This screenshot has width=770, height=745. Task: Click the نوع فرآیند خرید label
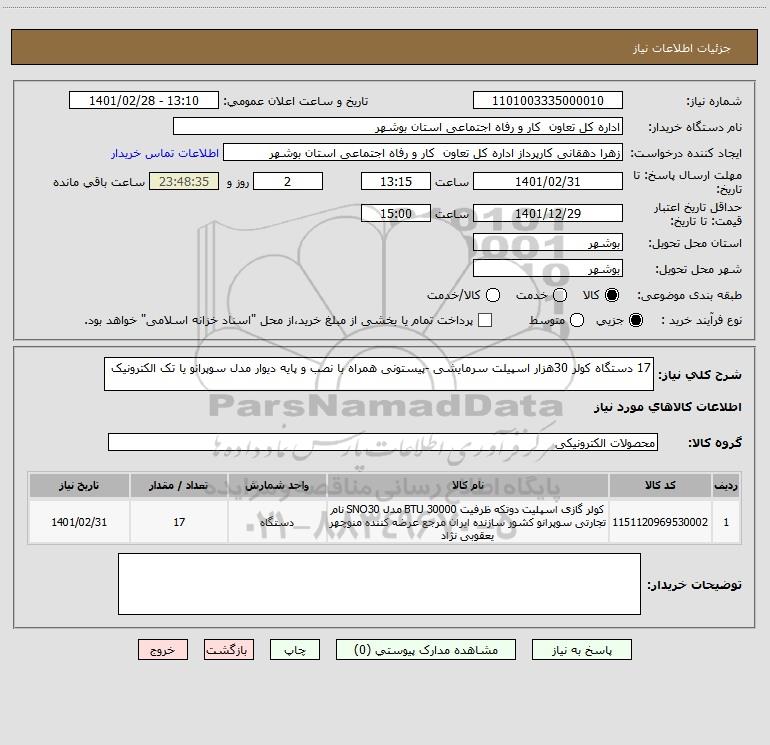(x=701, y=320)
